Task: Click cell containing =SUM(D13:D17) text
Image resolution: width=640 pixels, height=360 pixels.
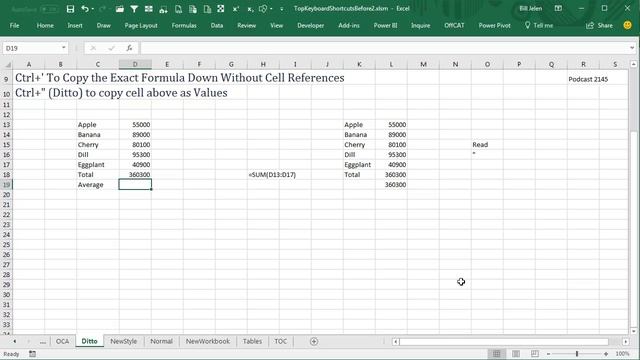Action: pyautogui.click(x=272, y=175)
